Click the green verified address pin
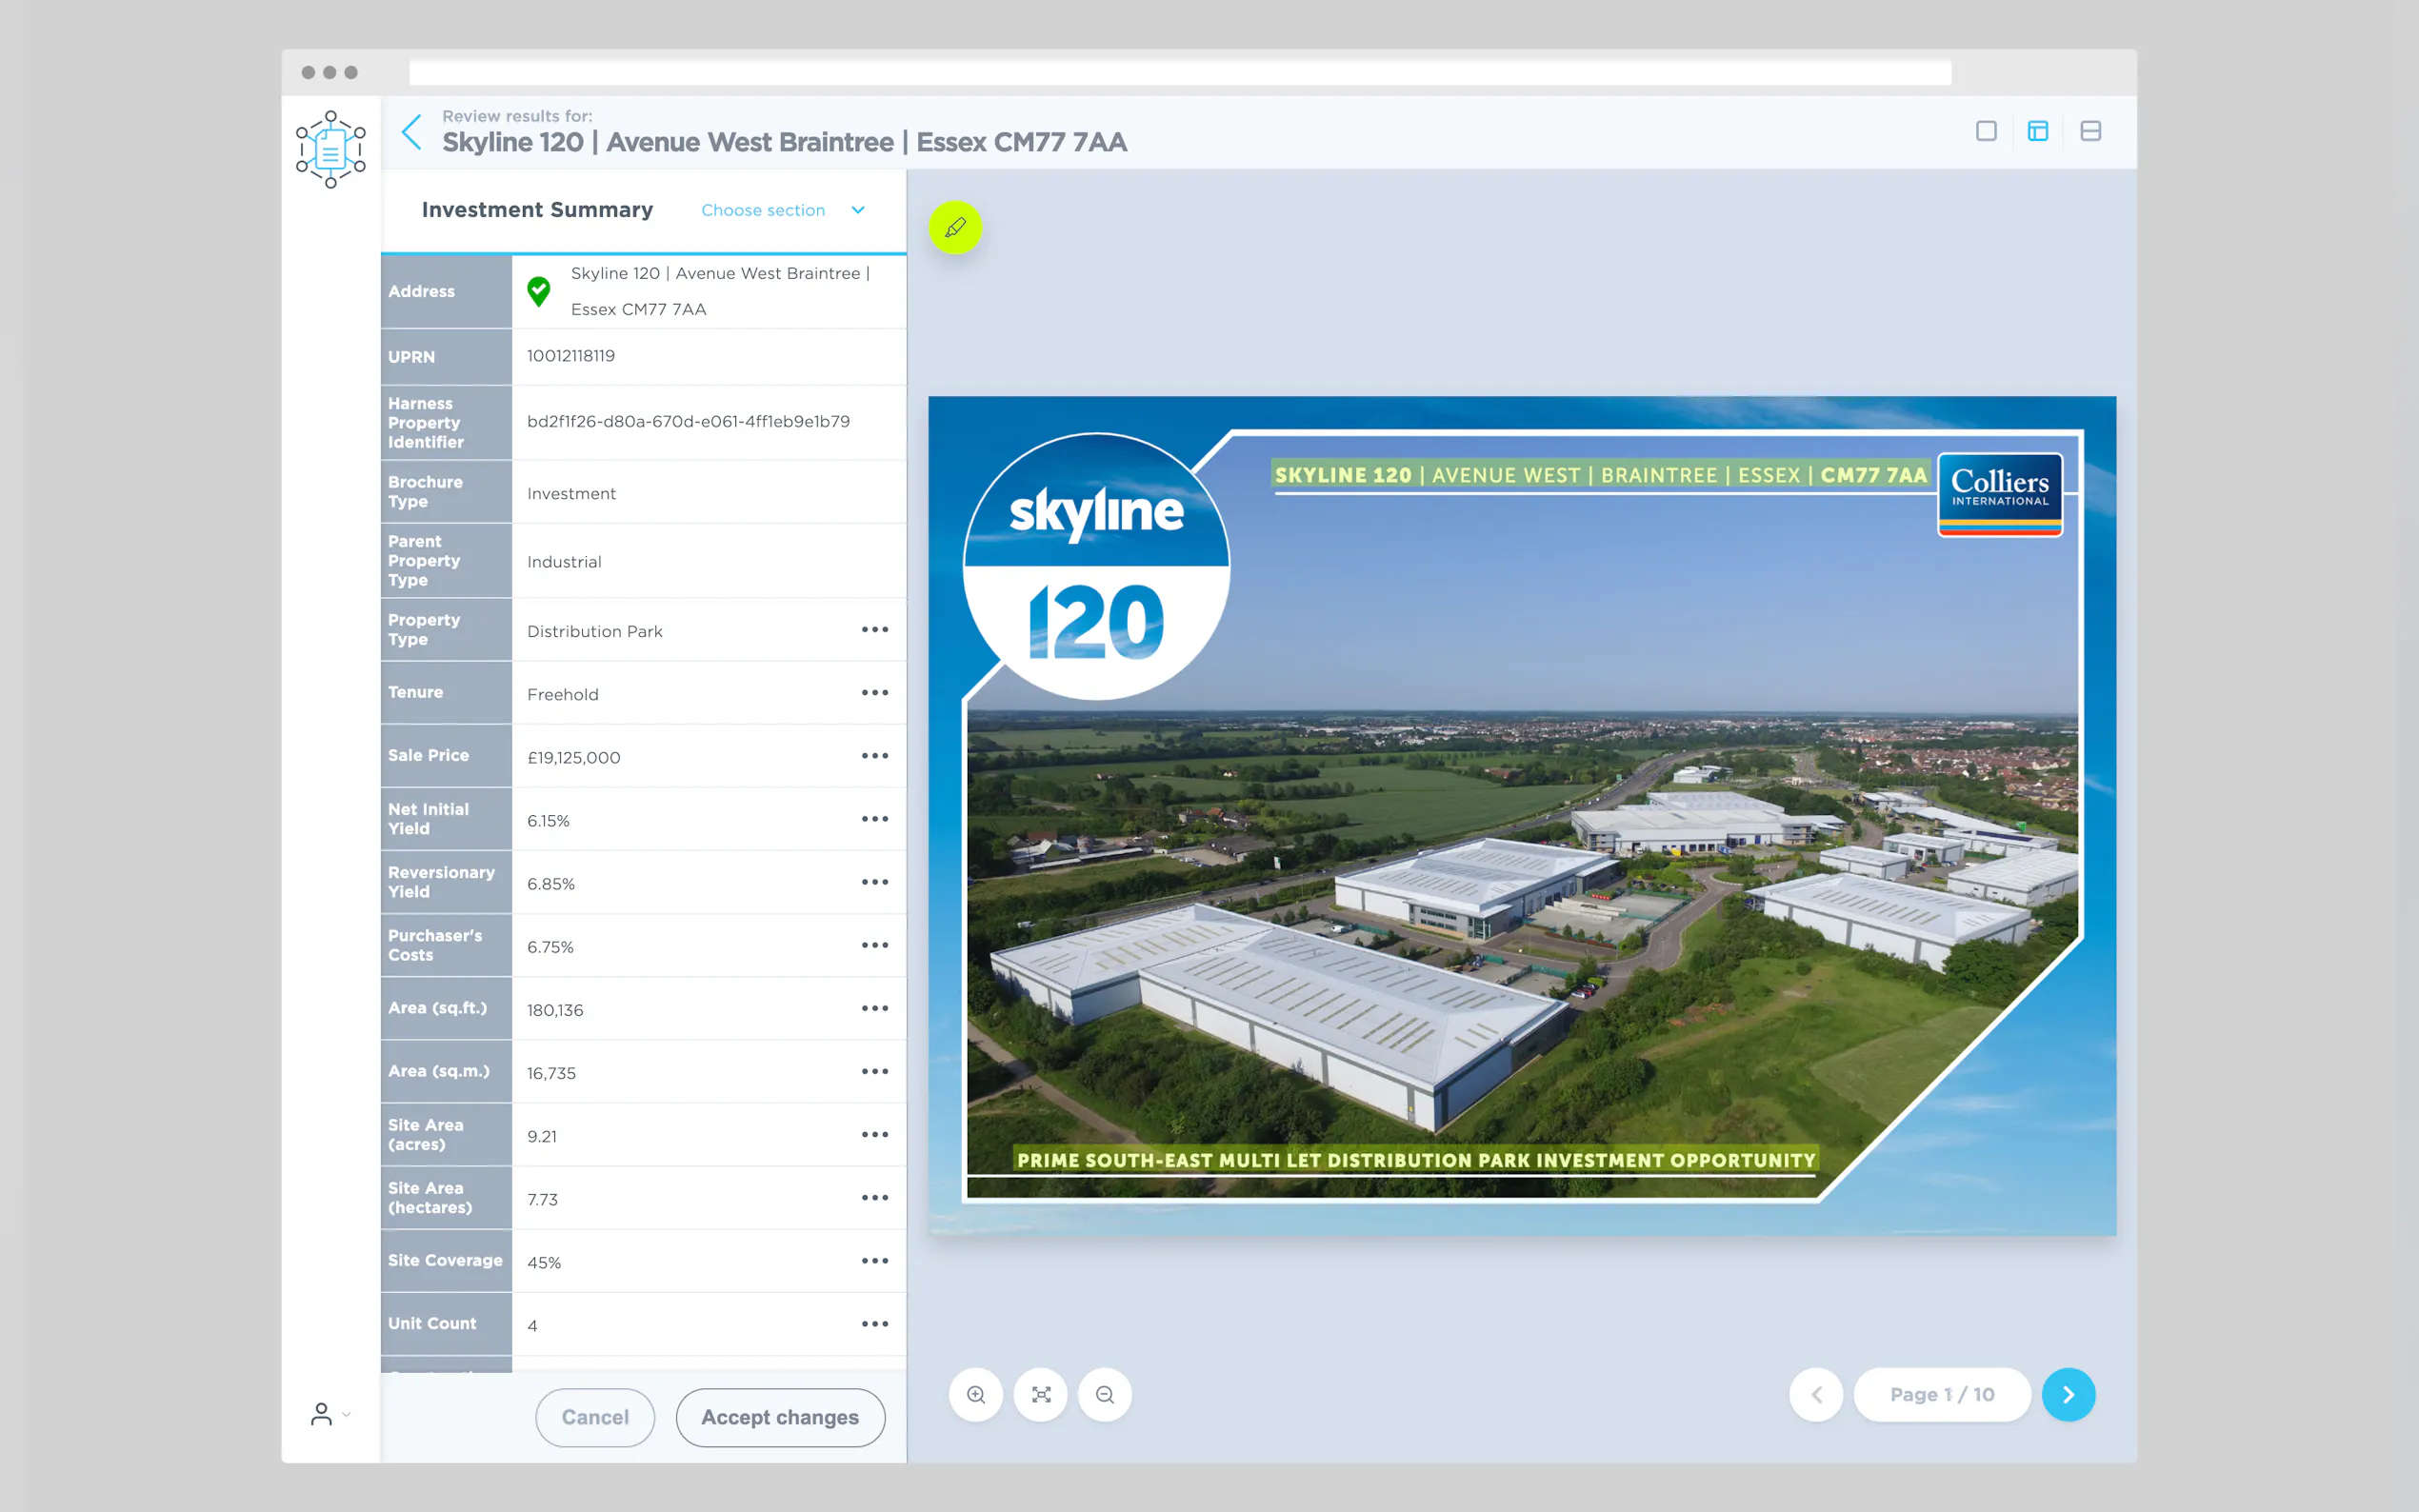 (539, 291)
